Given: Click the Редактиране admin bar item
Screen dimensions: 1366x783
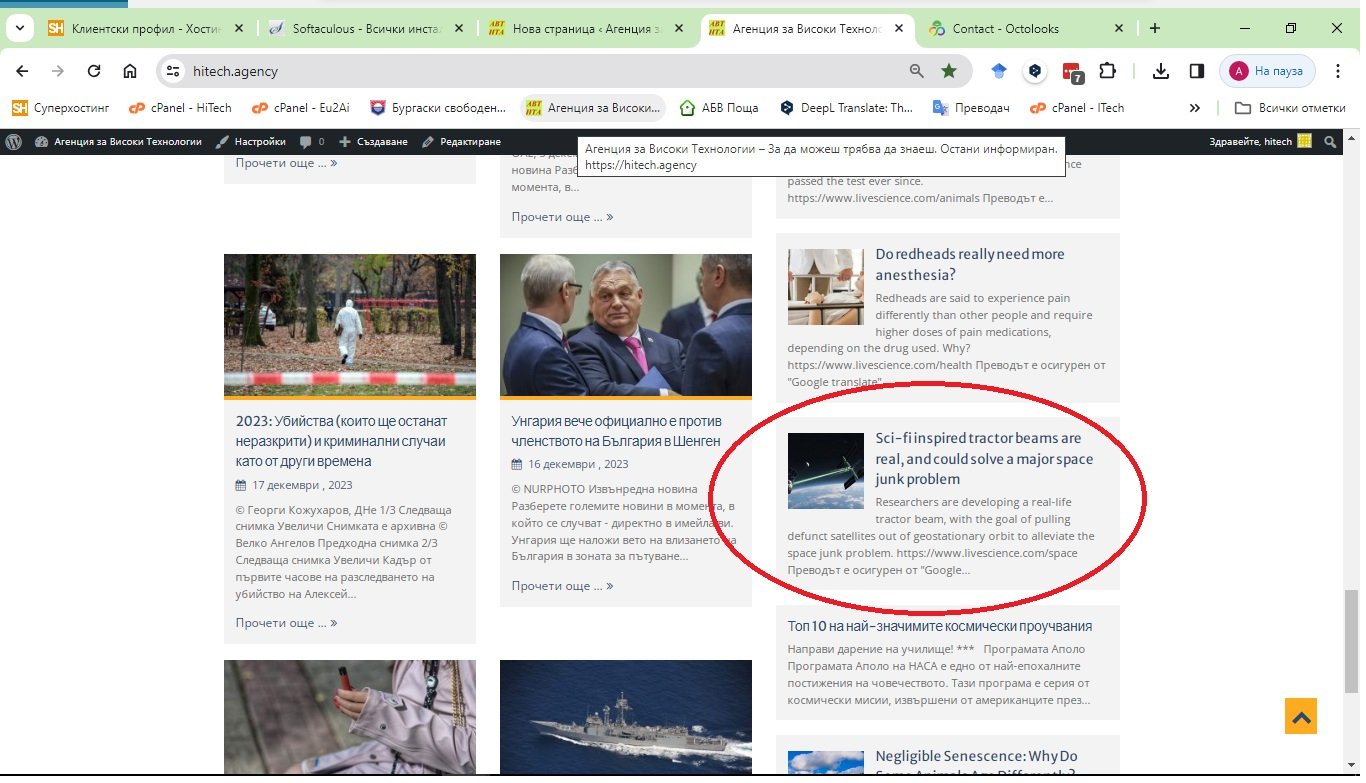Looking at the screenshot, I should tap(461, 142).
